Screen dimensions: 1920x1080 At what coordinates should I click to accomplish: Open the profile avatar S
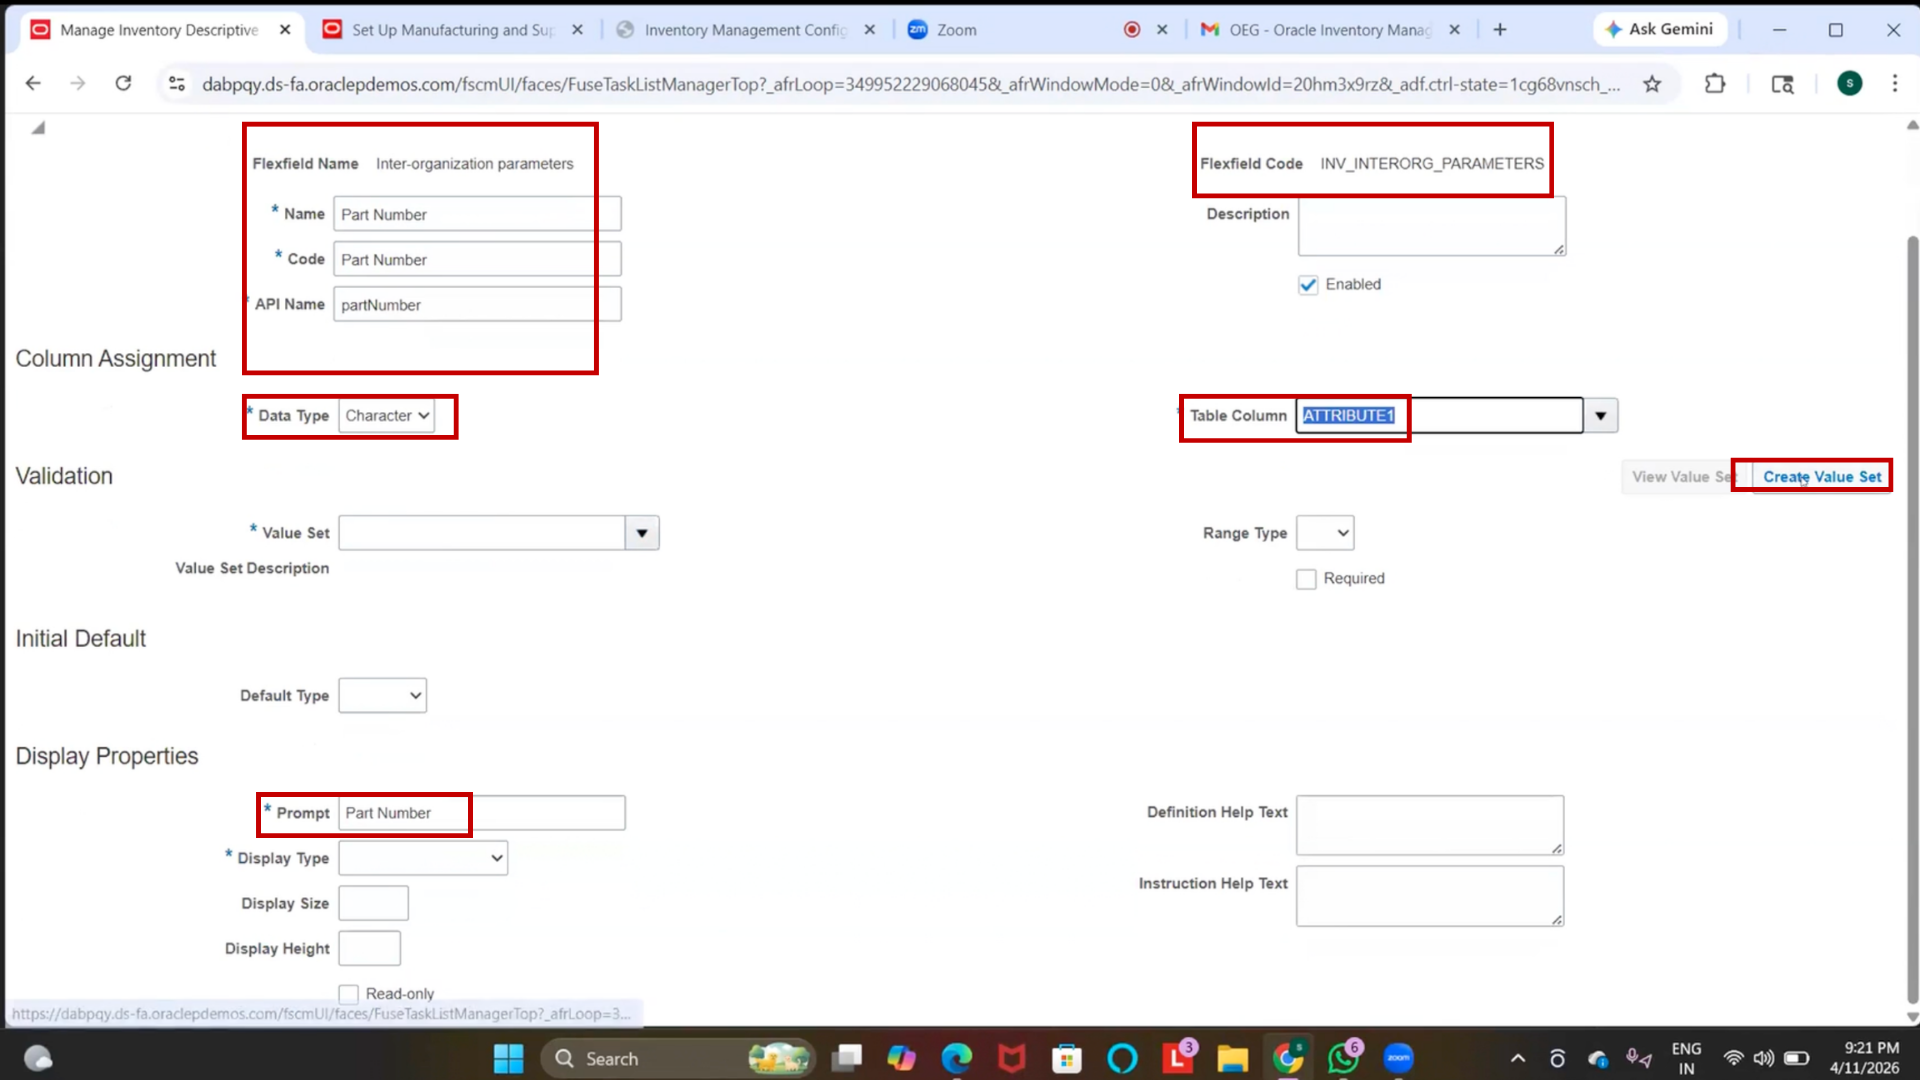click(x=1849, y=84)
